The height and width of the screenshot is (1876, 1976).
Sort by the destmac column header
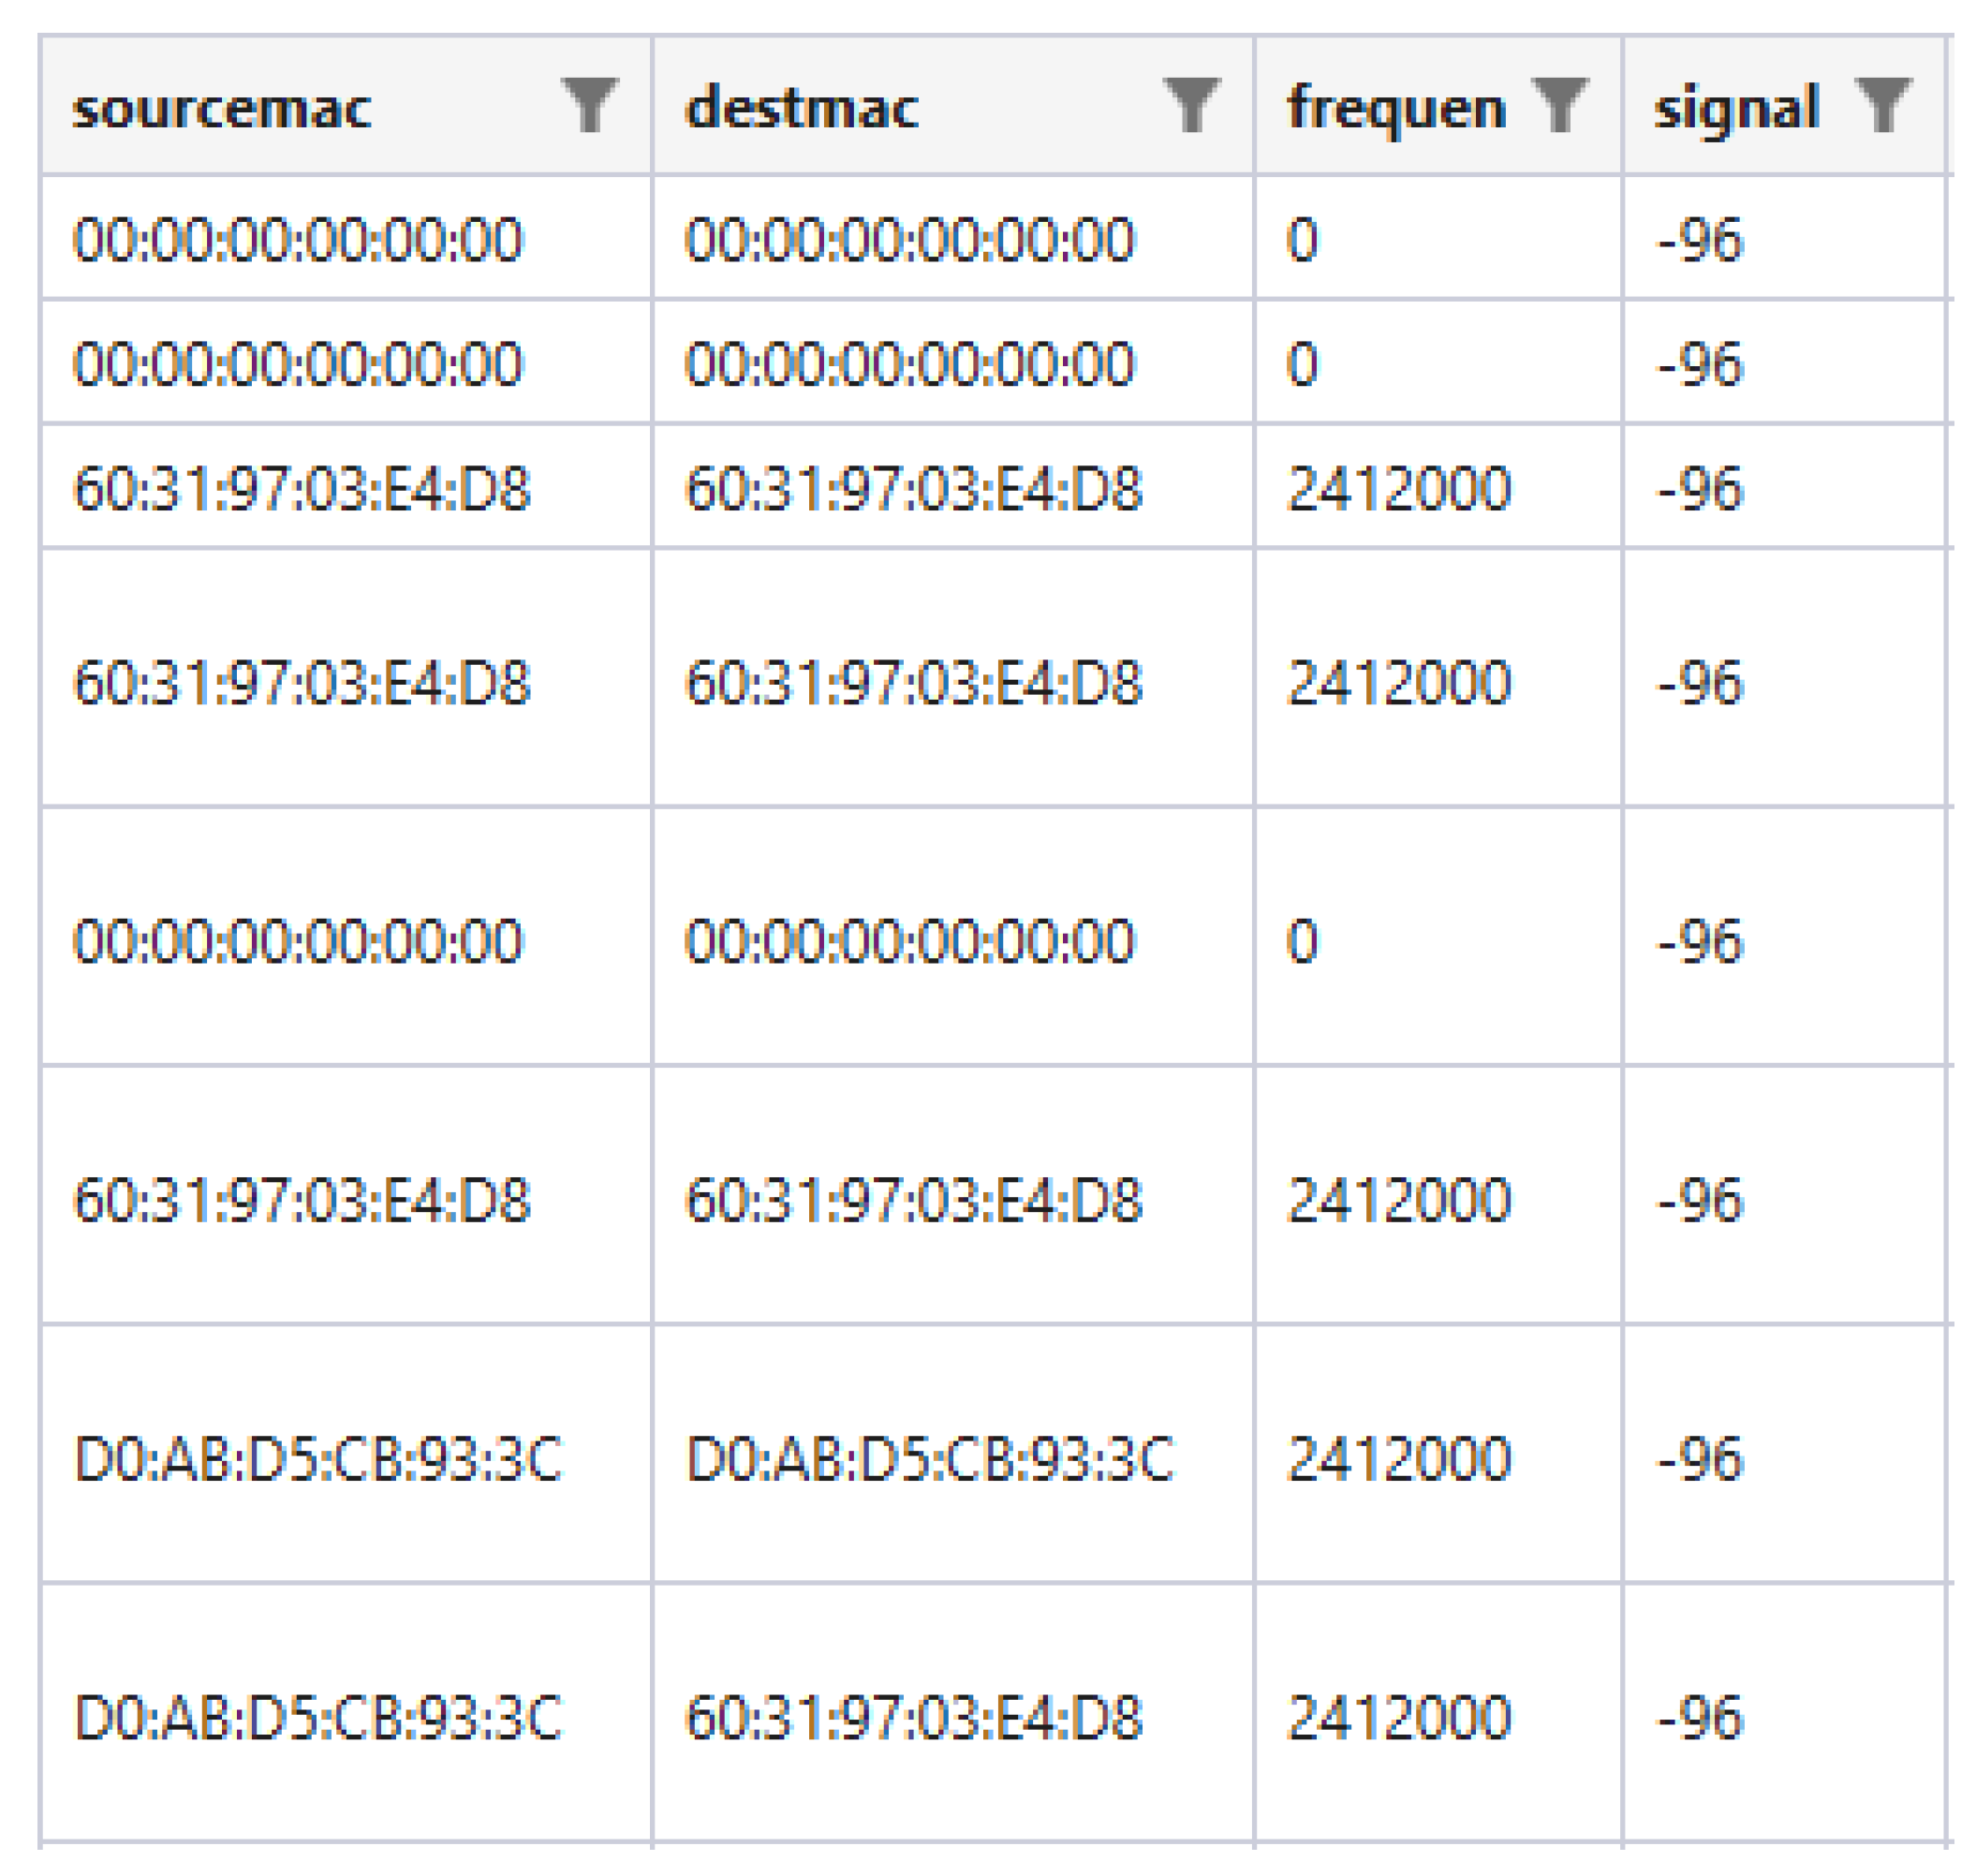[x=802, y=108]
